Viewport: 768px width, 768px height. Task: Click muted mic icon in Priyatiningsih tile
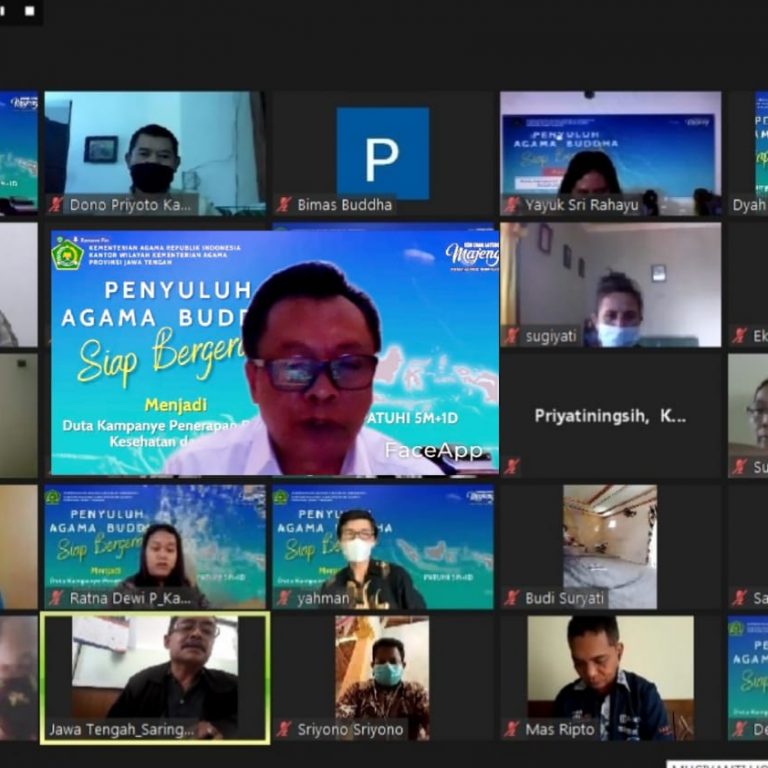512,466
